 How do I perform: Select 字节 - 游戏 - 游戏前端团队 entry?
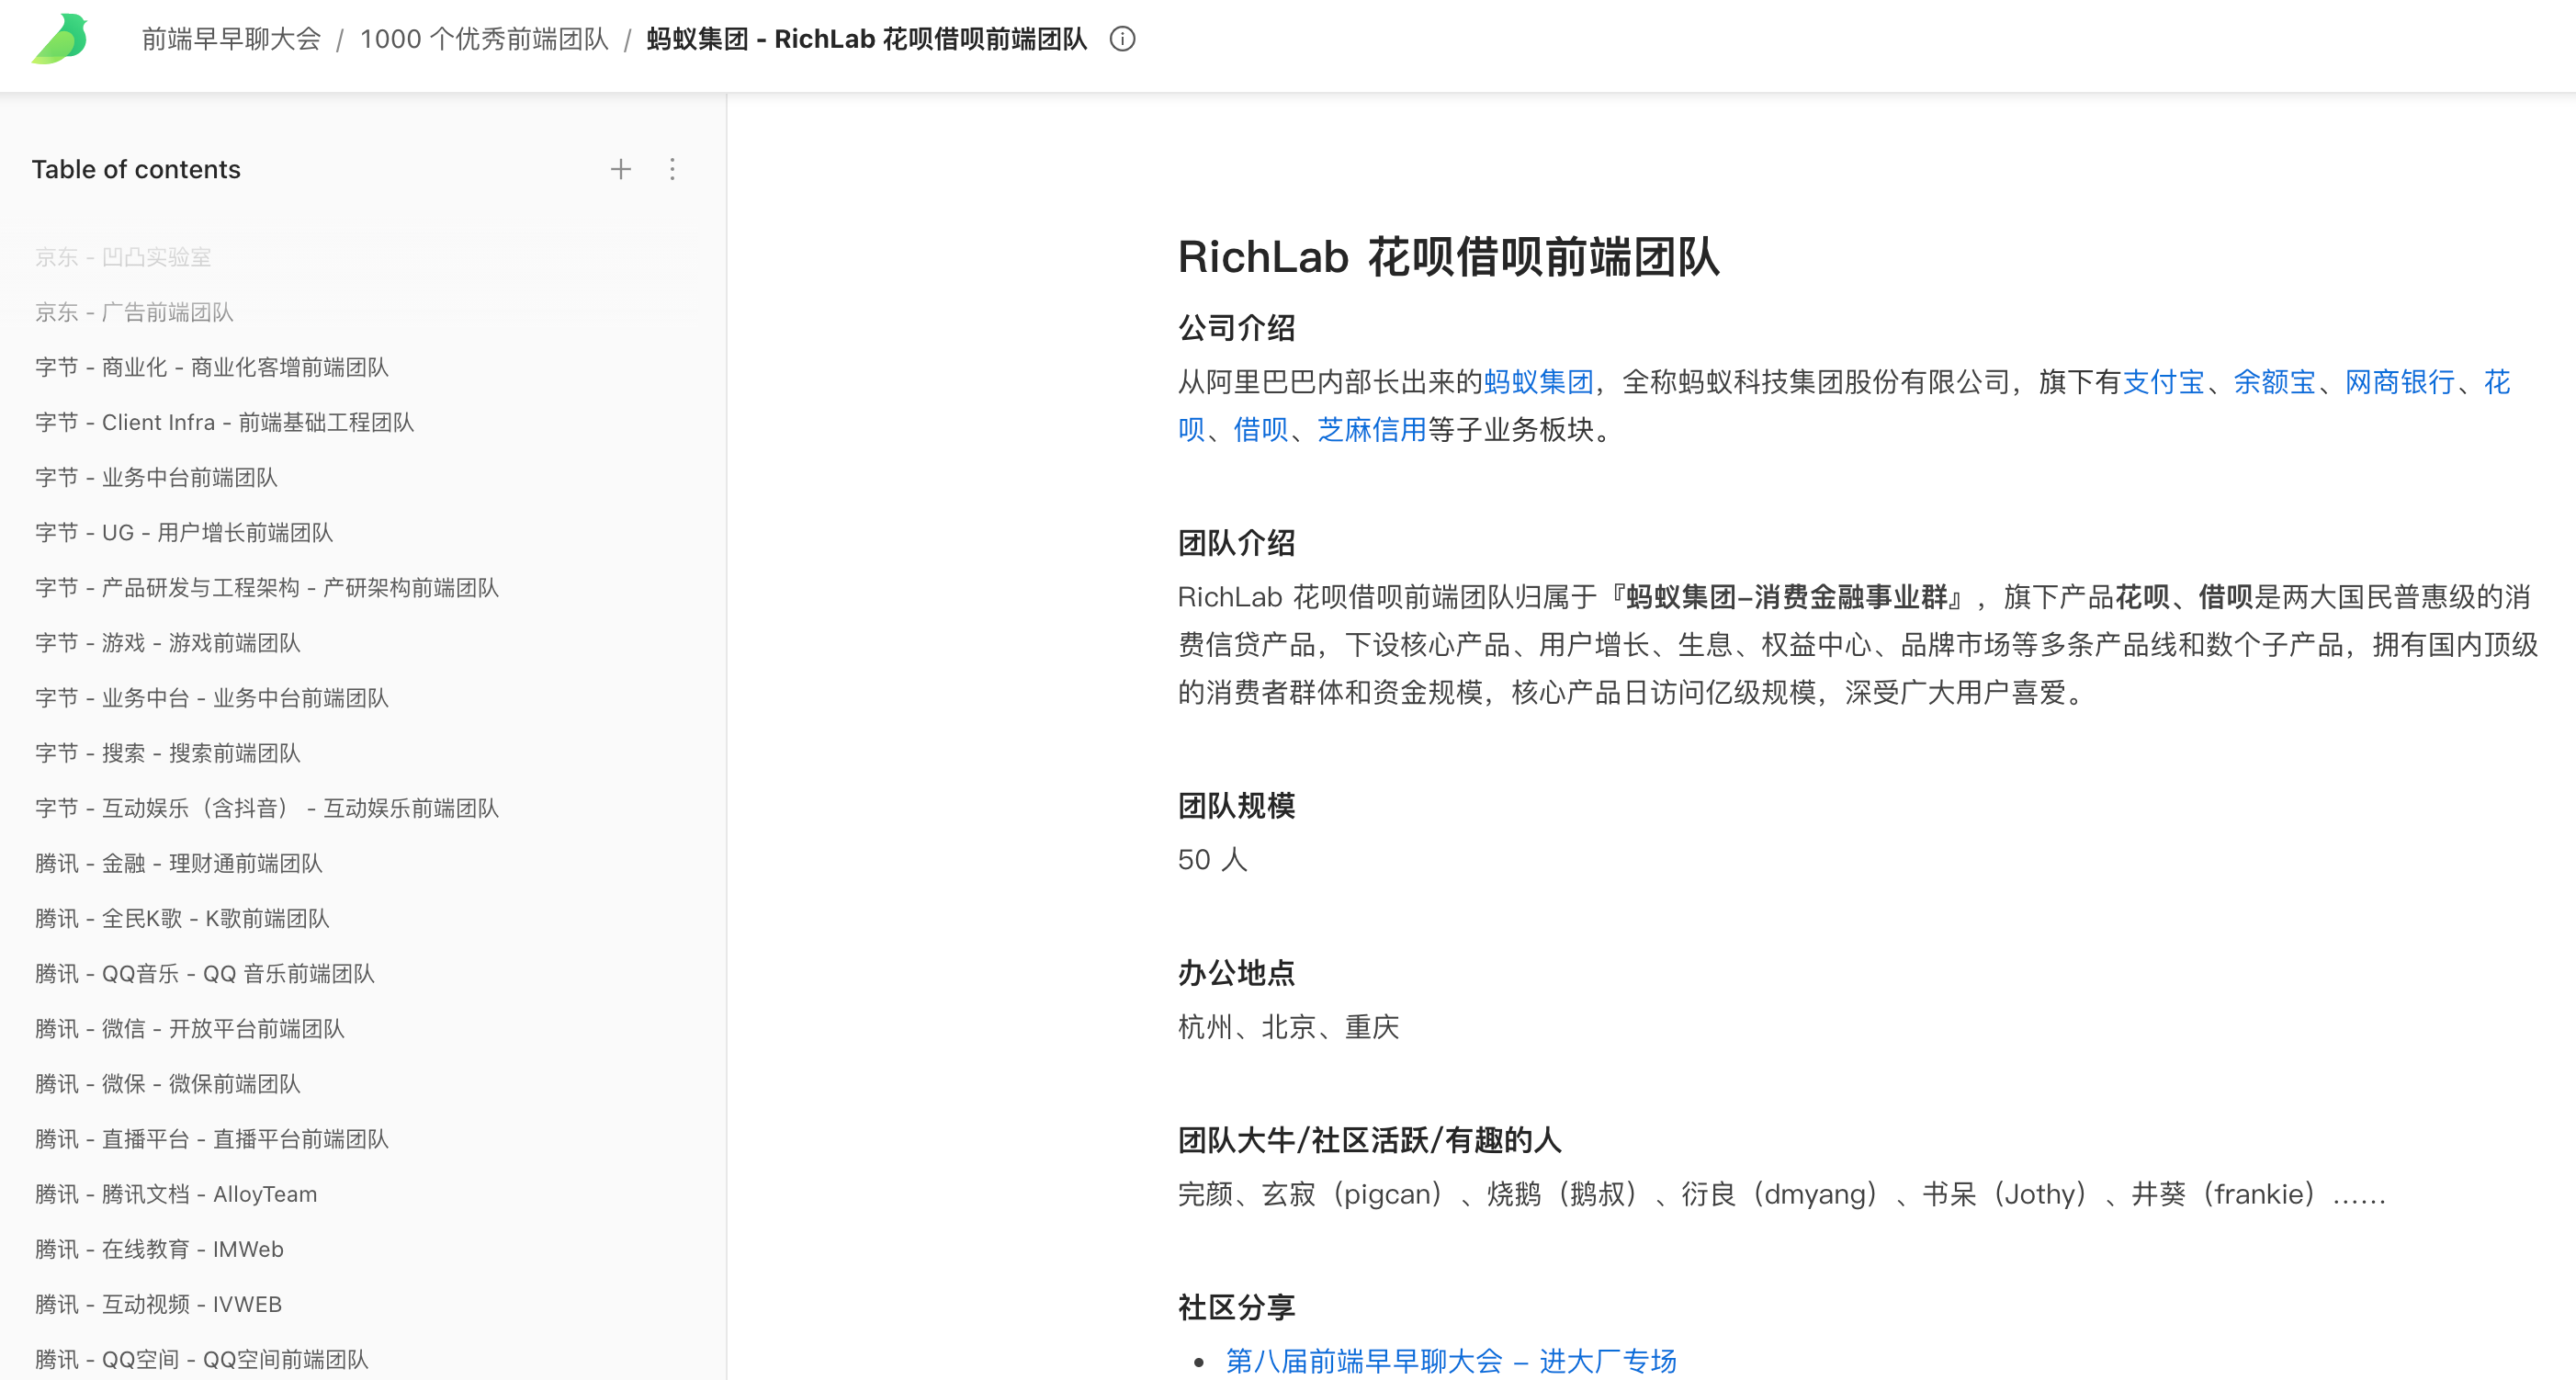coord(167,643)
